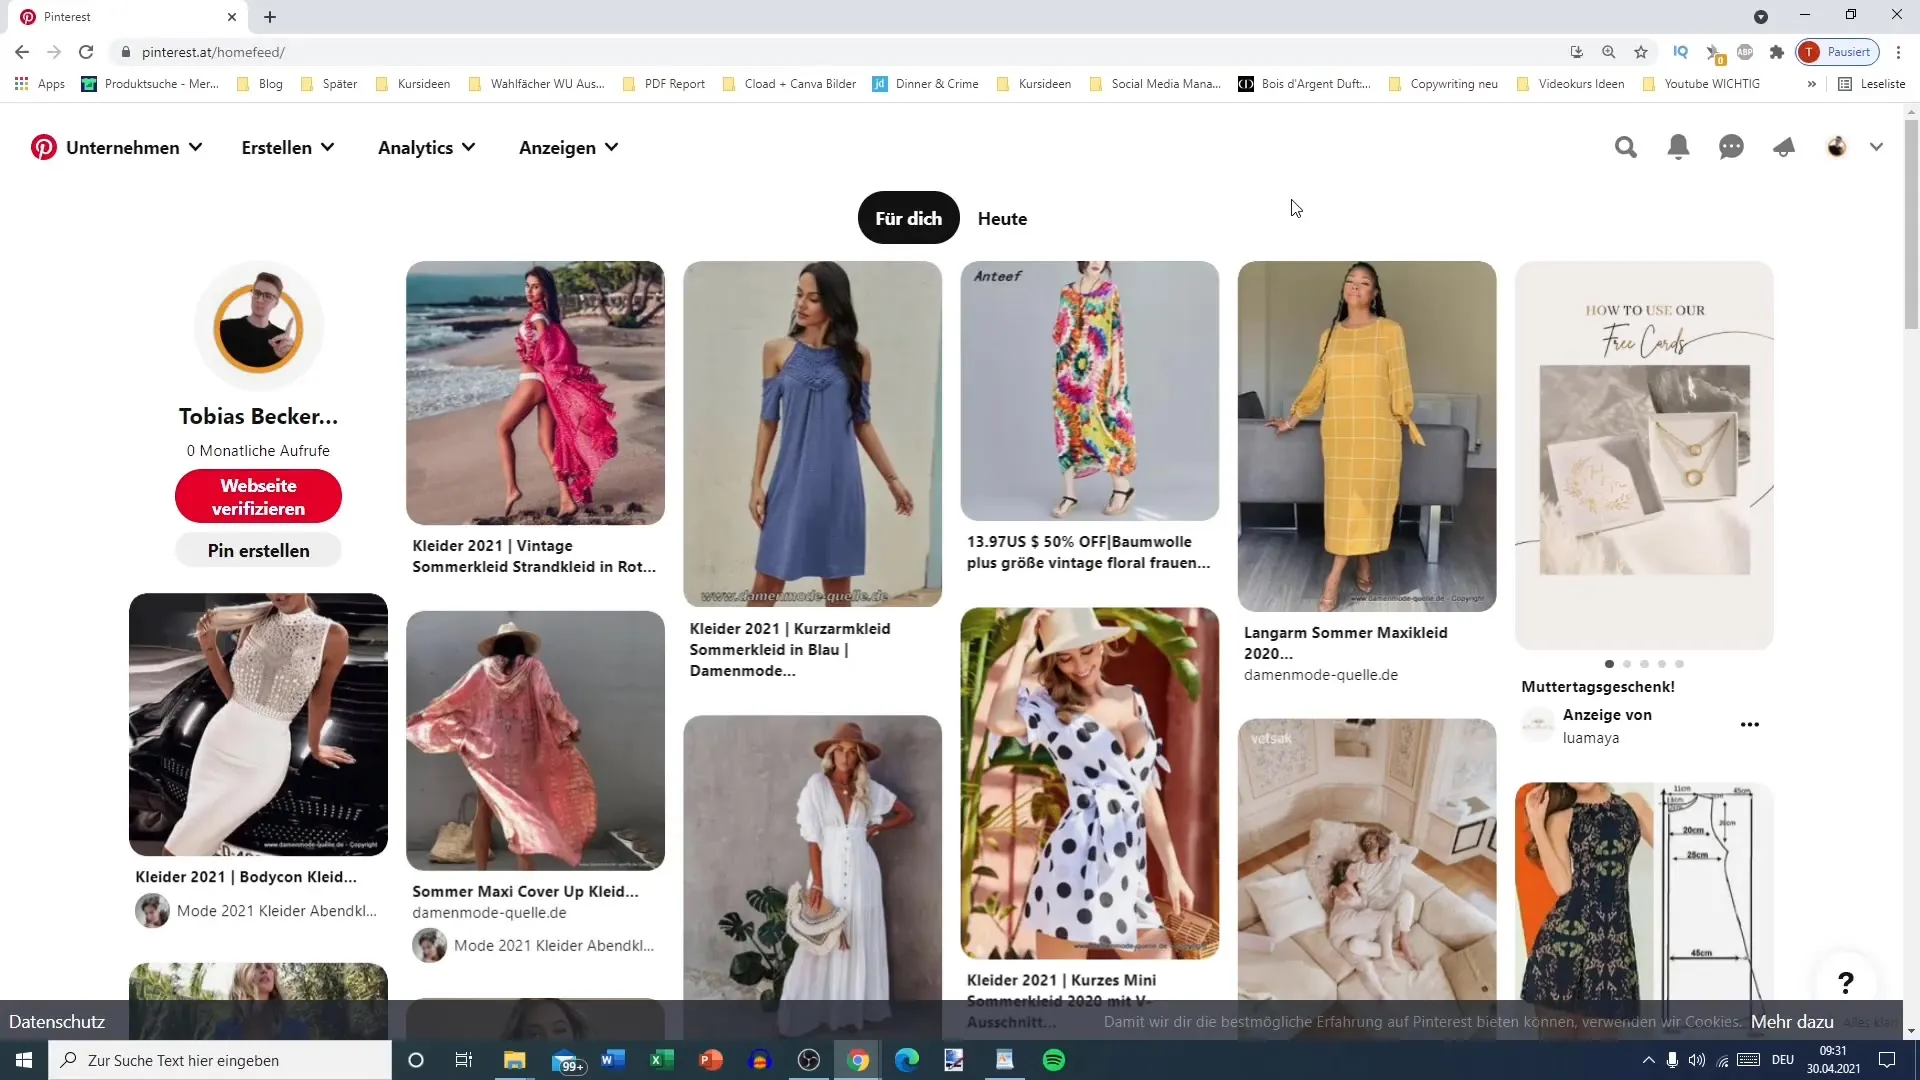Click the user profile account icon

point(1837,146)
